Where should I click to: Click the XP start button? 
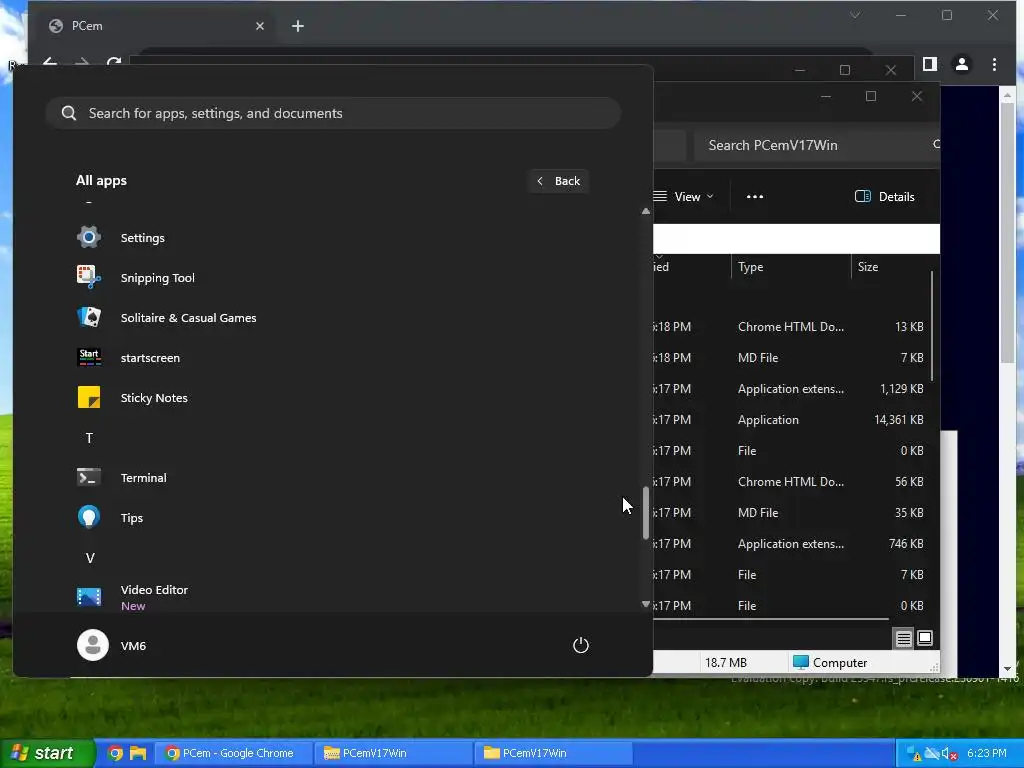pos(46,753)
